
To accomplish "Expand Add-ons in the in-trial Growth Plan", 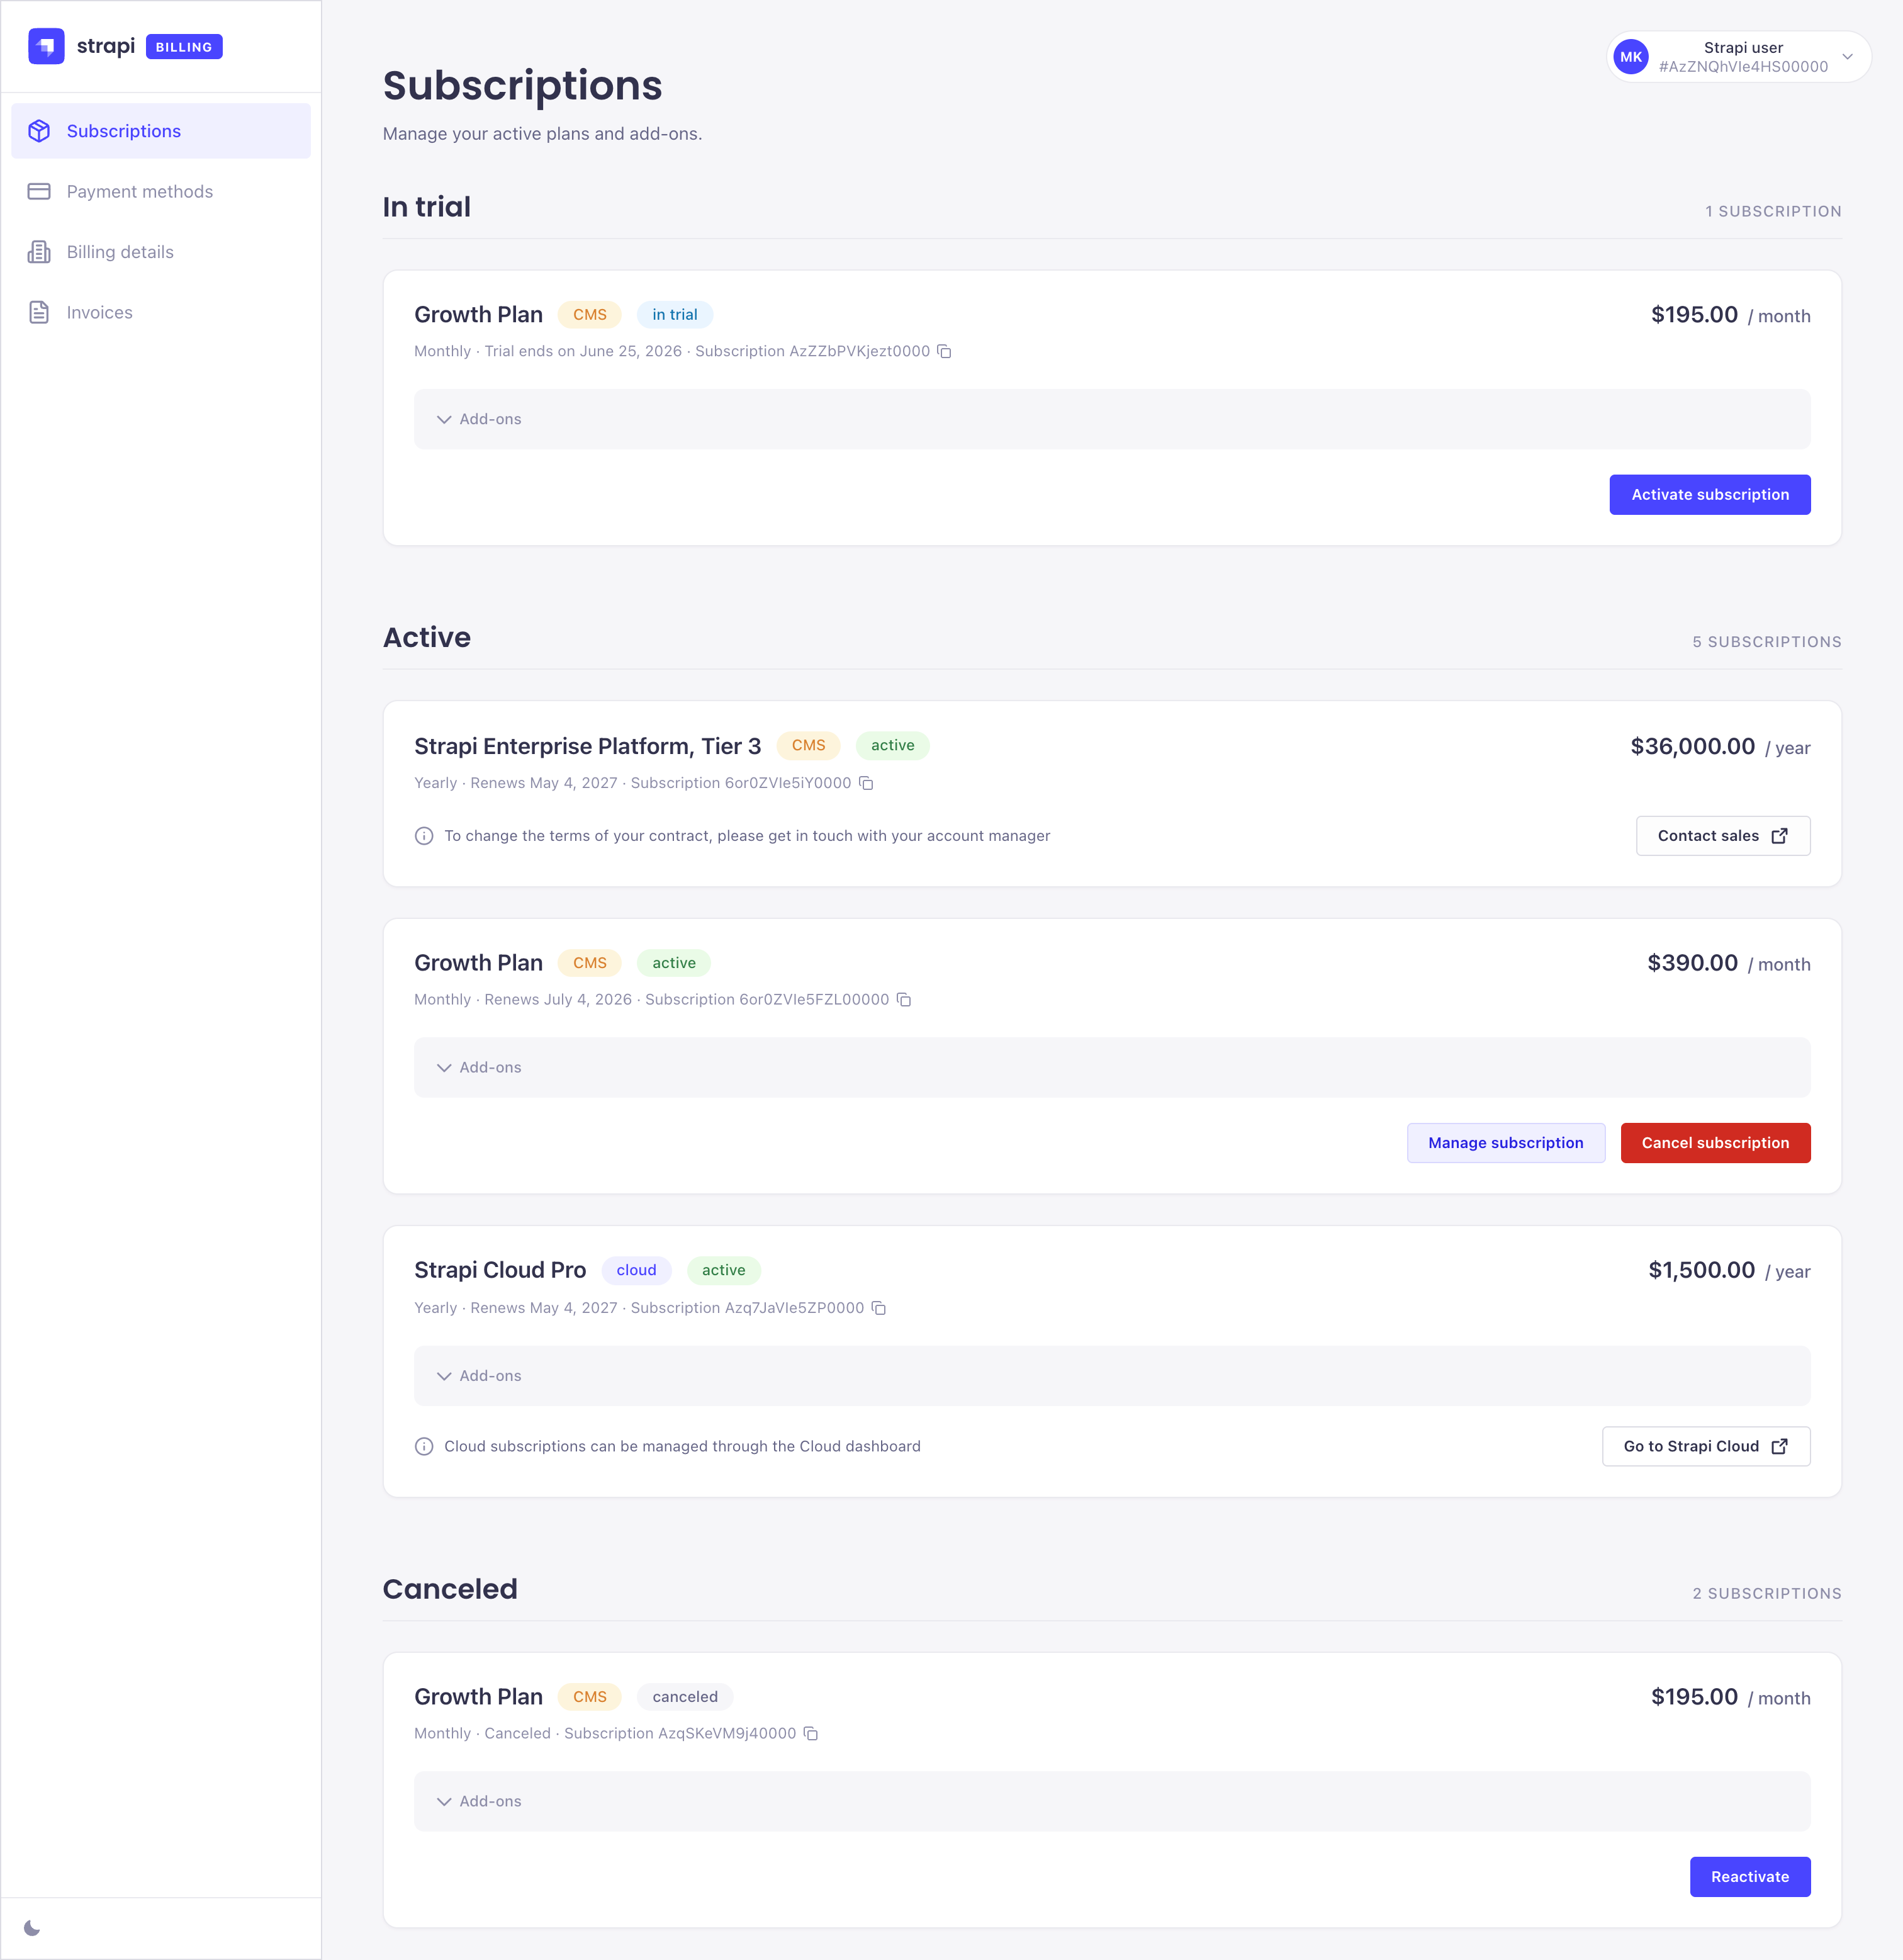I will [x=1112, y=419].
